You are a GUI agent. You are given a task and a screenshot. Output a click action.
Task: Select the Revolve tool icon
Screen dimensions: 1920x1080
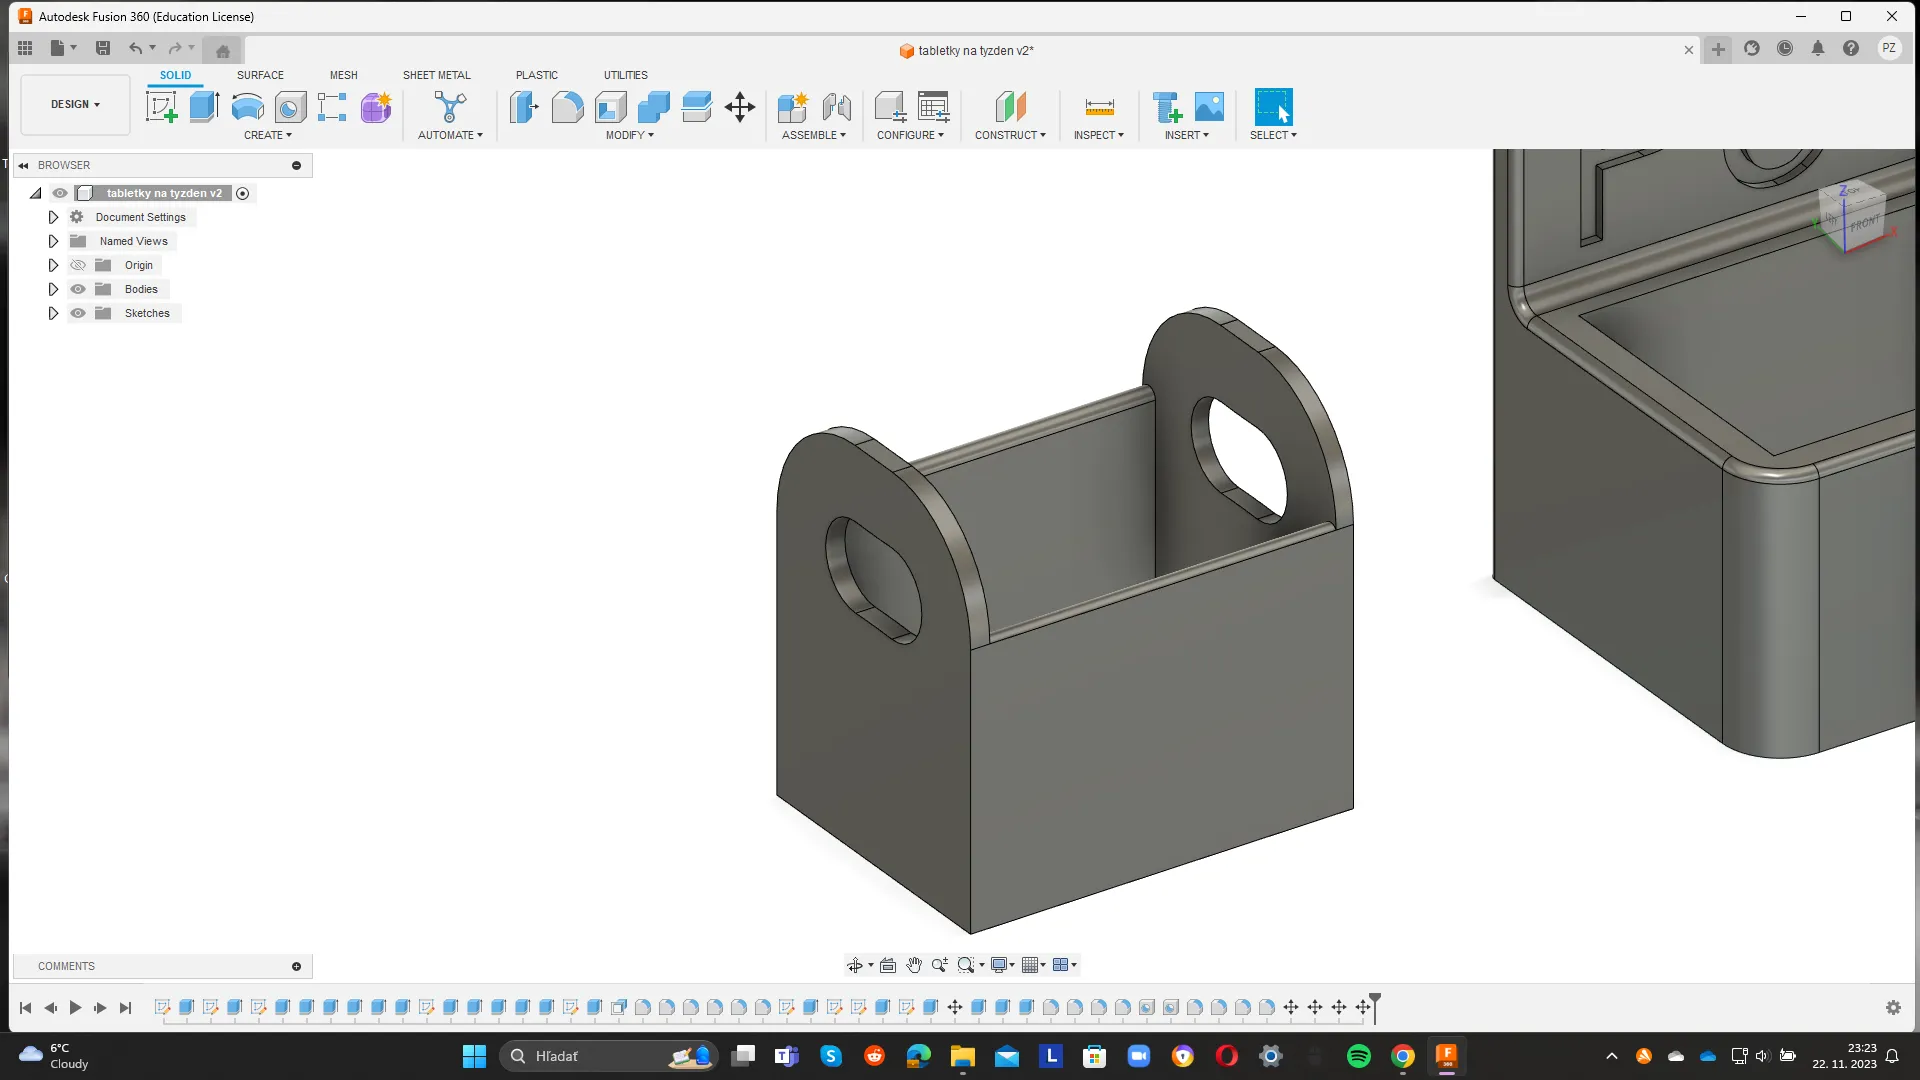[248, 107]
